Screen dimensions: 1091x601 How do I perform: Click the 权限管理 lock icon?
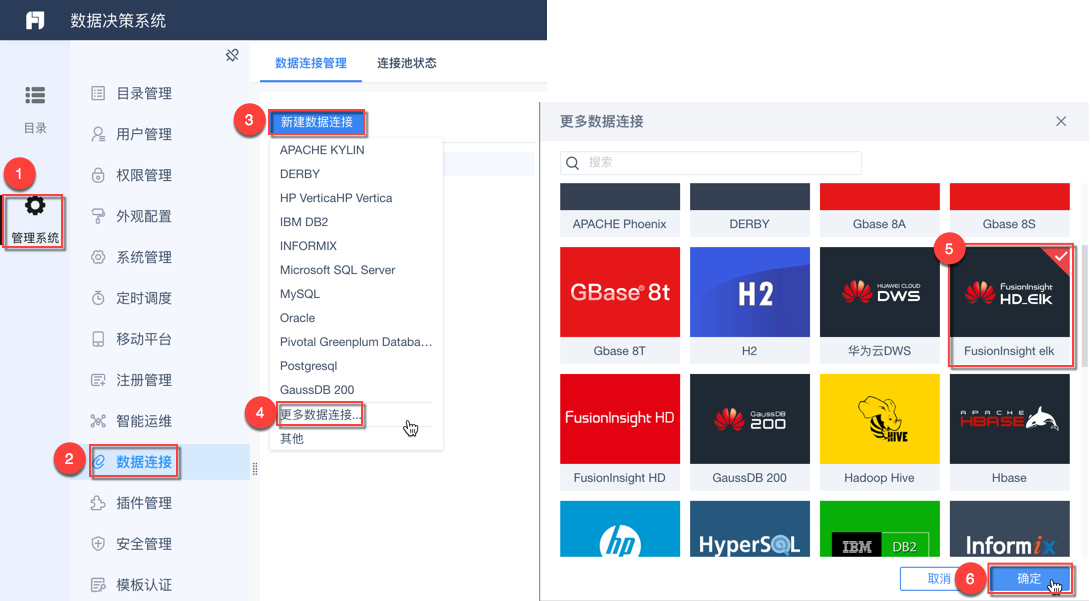tap(98, 175)
